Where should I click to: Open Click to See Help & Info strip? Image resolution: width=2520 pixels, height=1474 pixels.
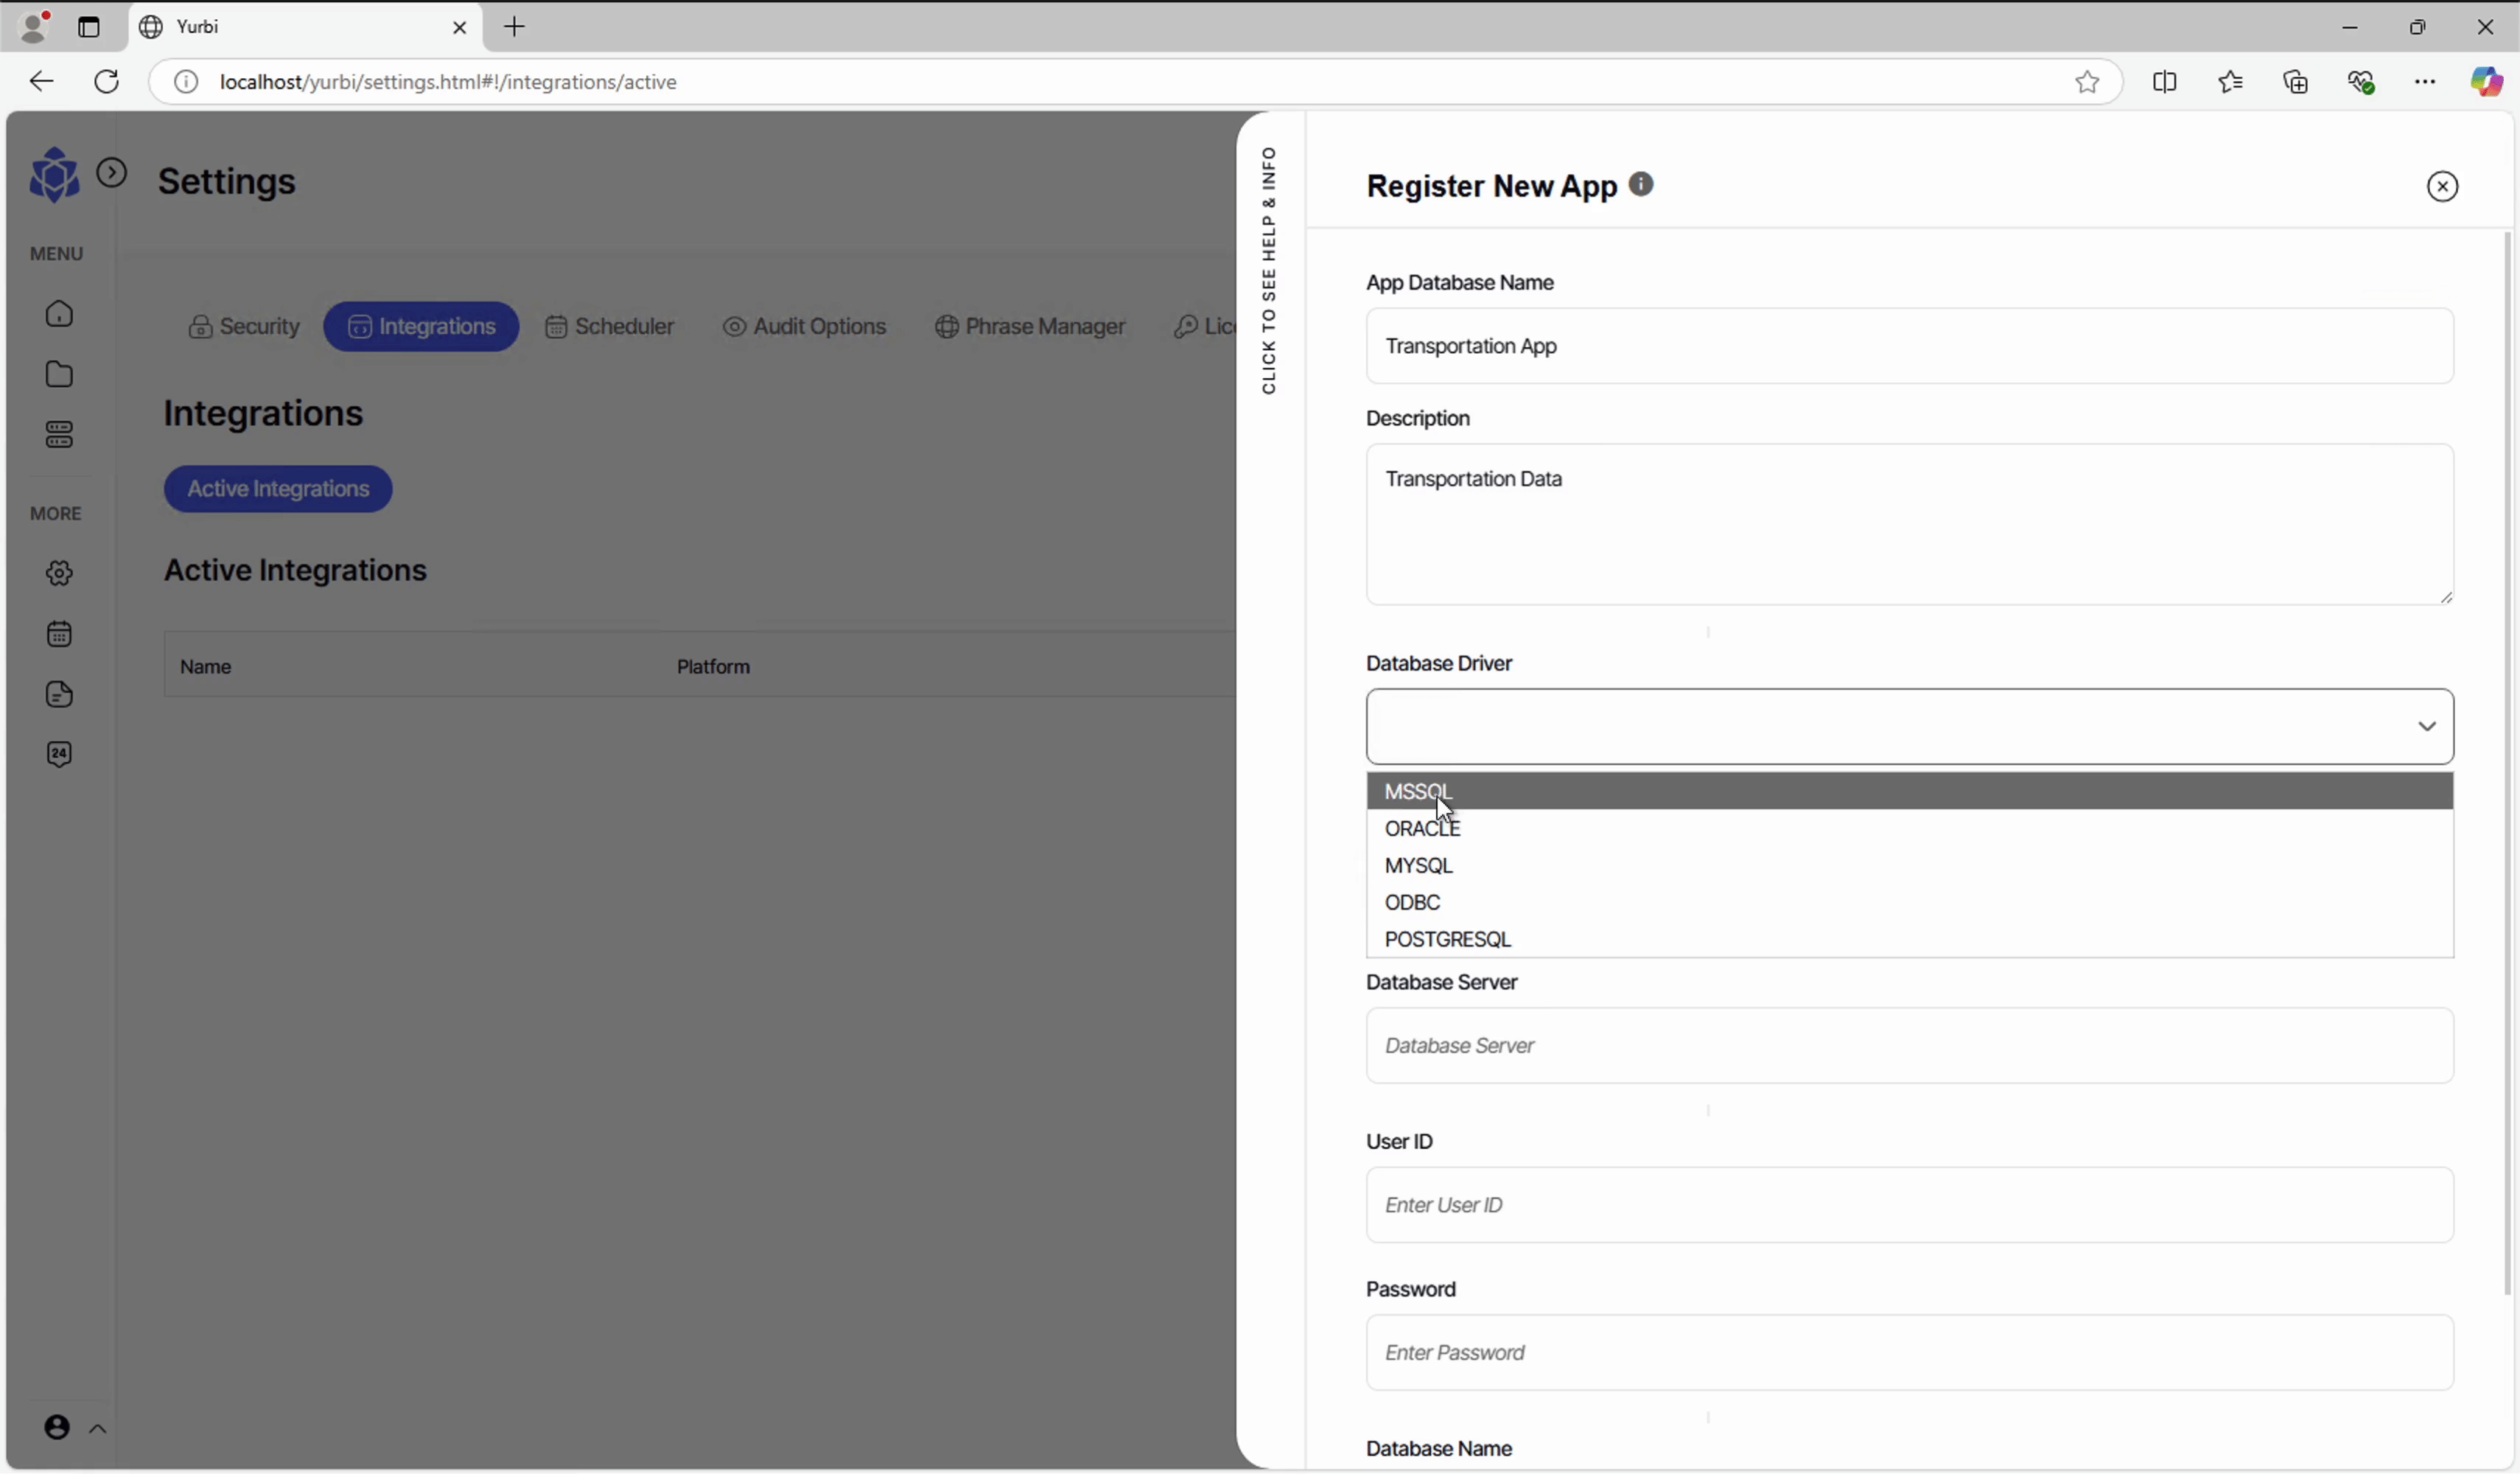[1269, 270]
